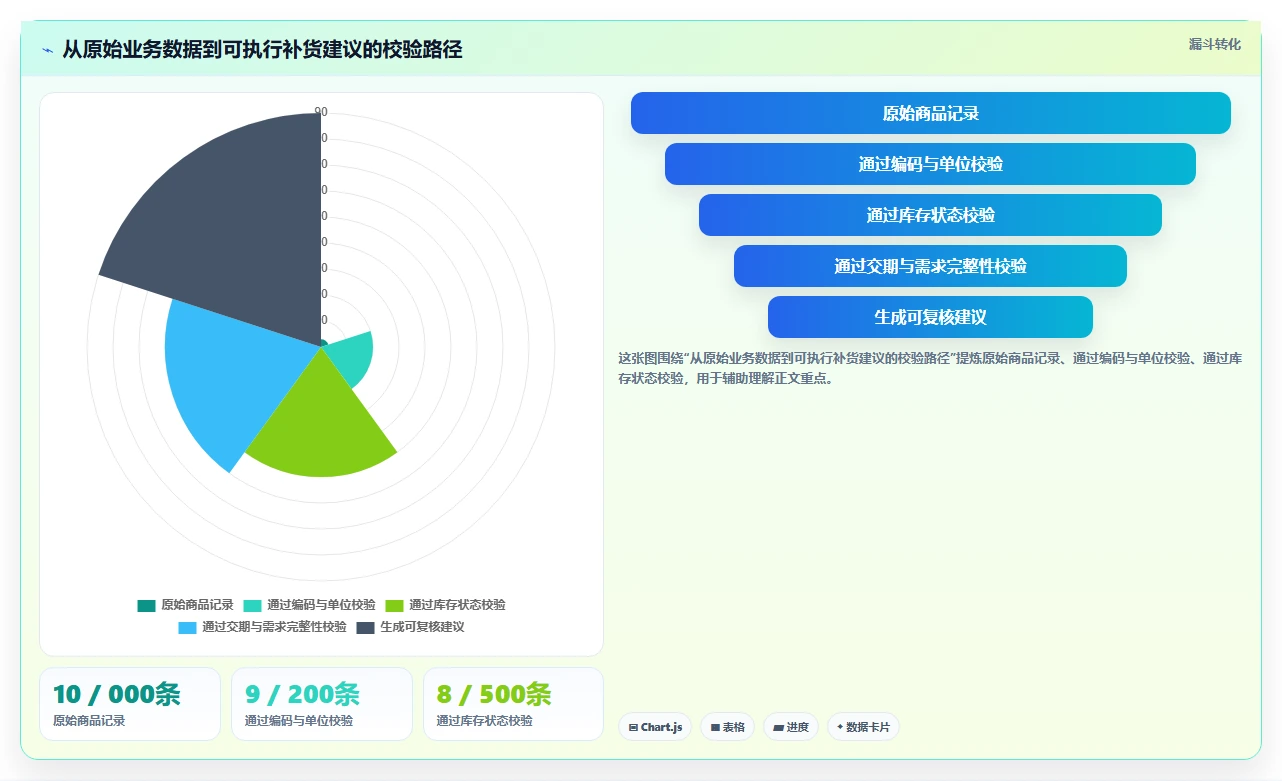Click the 8 / 500条 data card
The image size is (1282, 781).
(x=514, y=704)
